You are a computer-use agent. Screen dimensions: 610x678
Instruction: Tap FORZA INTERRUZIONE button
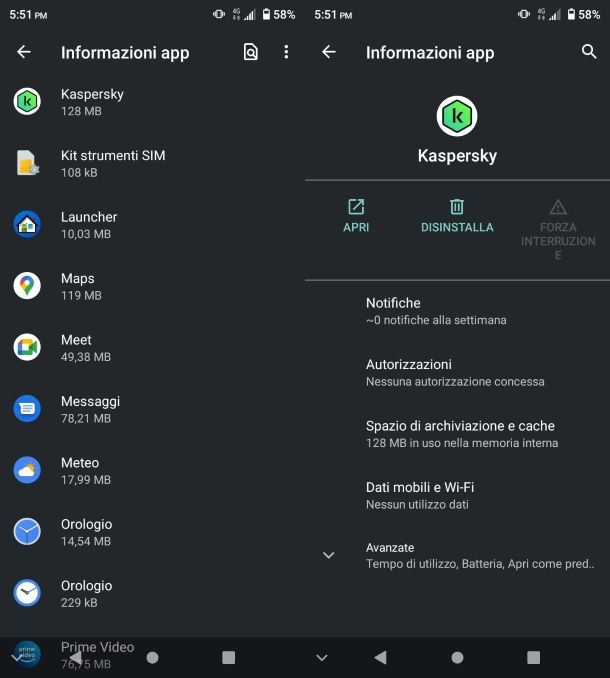click(x=558, y=230)
